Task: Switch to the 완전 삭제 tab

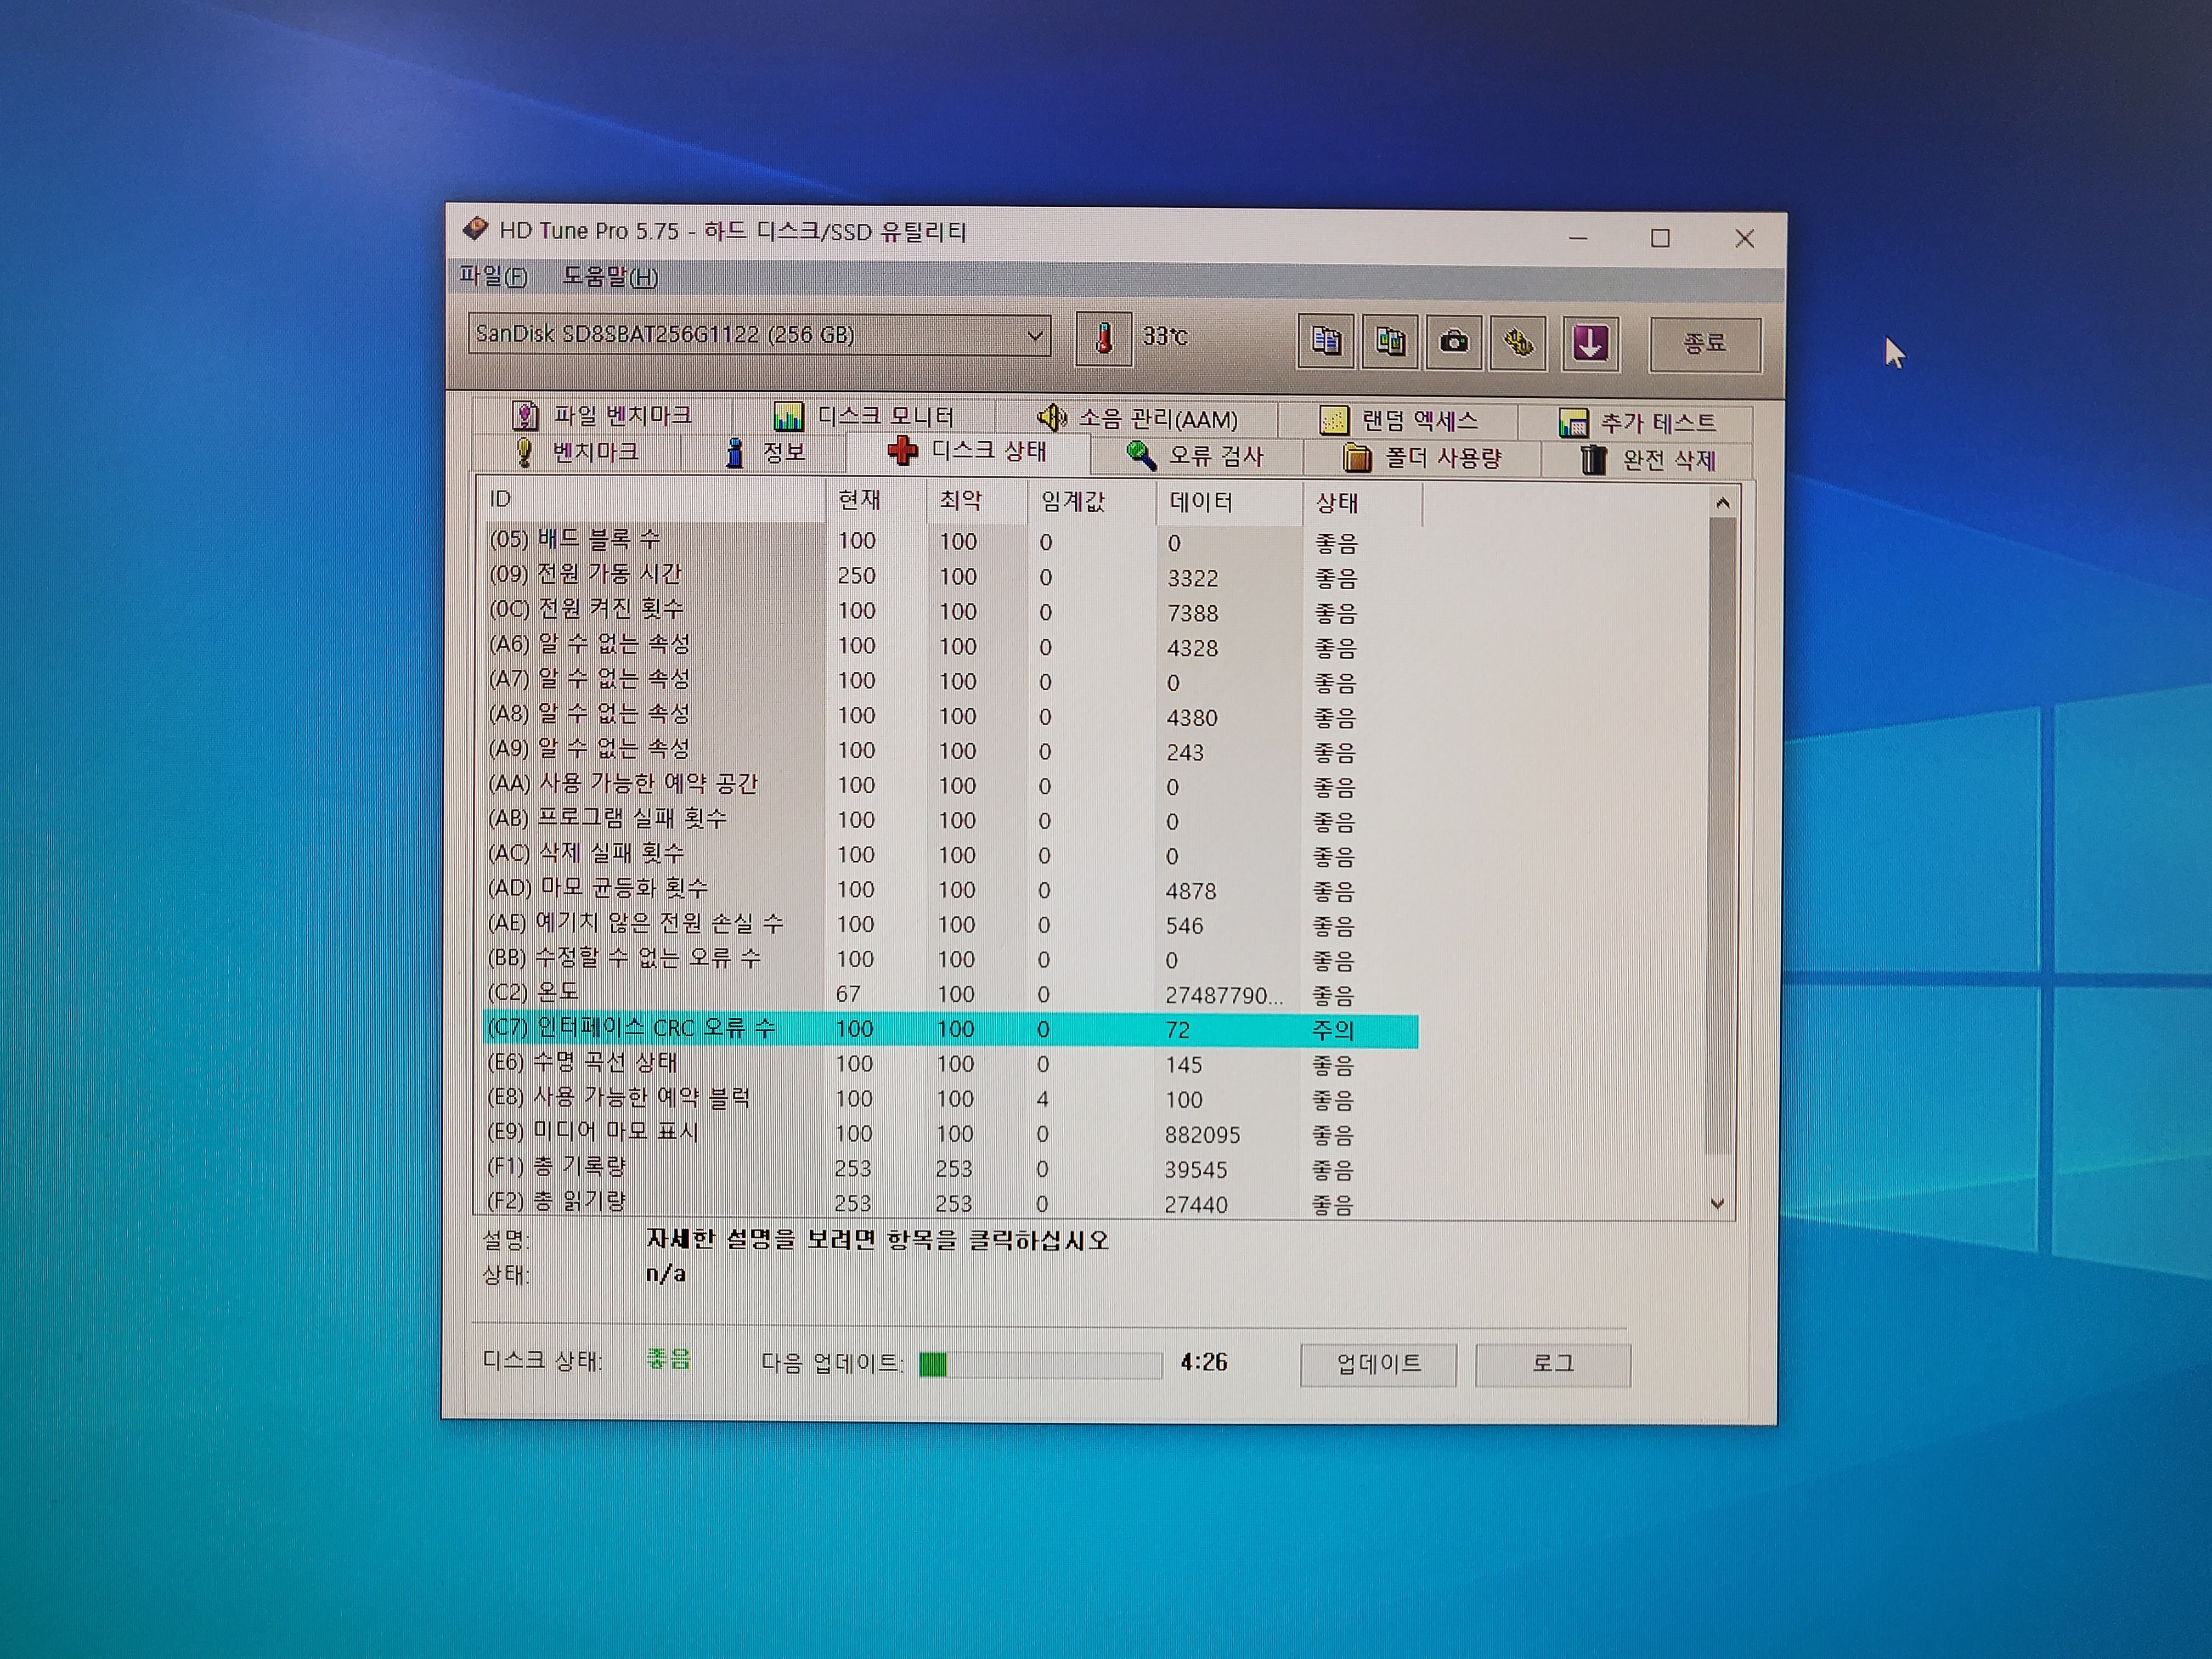Action: click(1648, 461)
